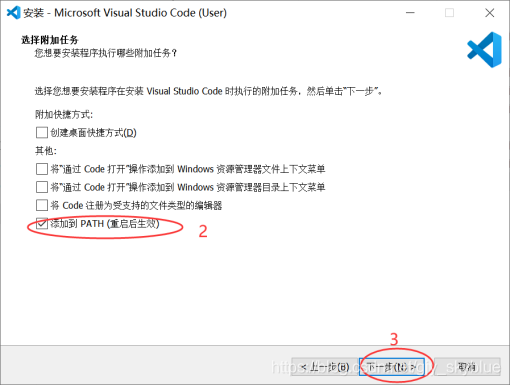Viewport: 511px width, 386px height.
Task: Check register Code as supported file editor
Action: (x=42, y=205)
